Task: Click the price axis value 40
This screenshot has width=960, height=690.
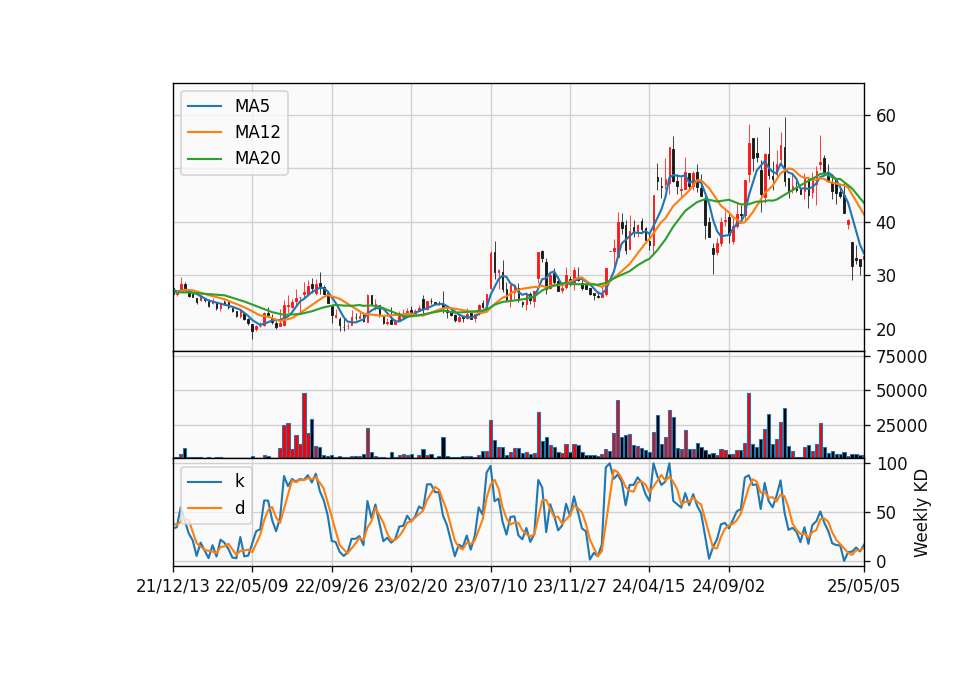Action: [x=886, y=223]
